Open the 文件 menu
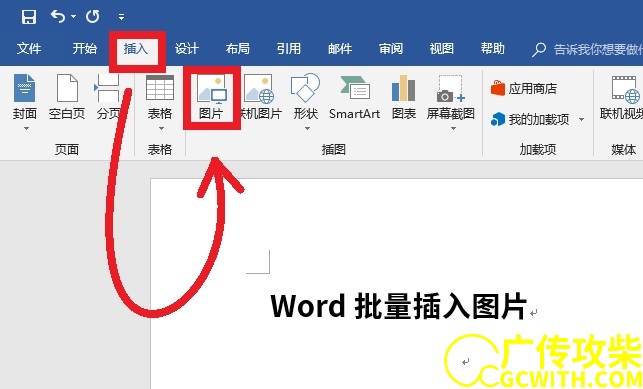 pyautogui.click(x=29, y=48)
